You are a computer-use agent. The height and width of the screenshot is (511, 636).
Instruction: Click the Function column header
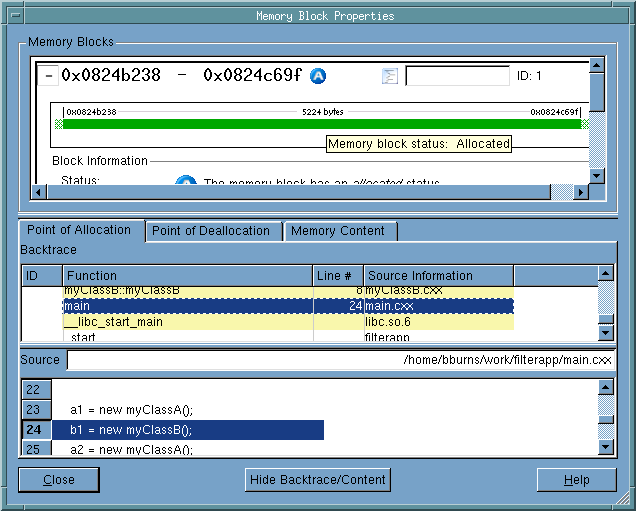pyautogui.click(x=187, y=275)
